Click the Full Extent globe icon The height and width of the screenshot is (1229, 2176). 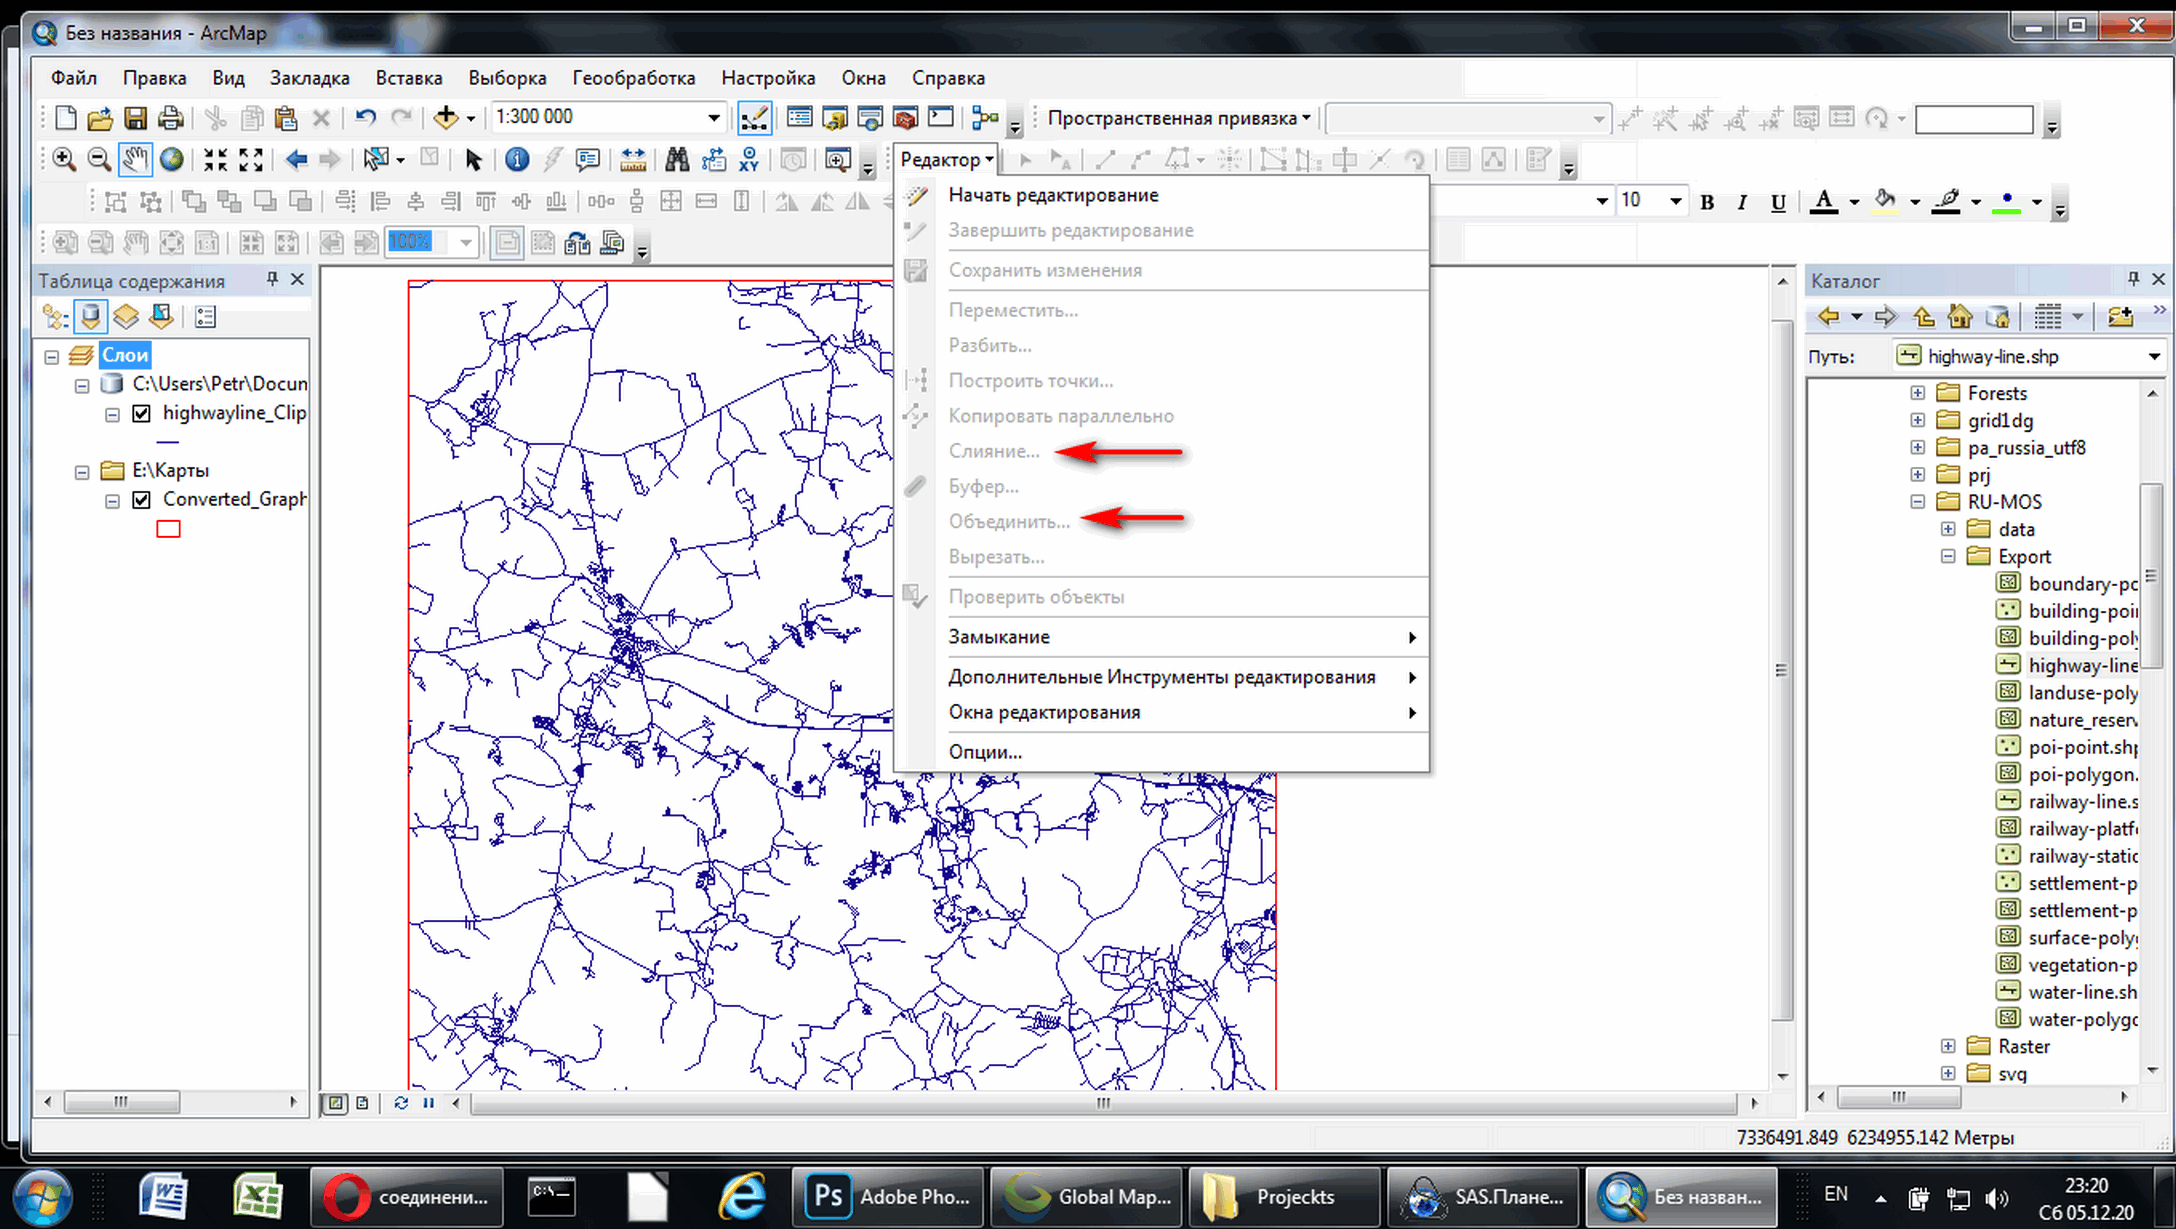click(172, 159)
